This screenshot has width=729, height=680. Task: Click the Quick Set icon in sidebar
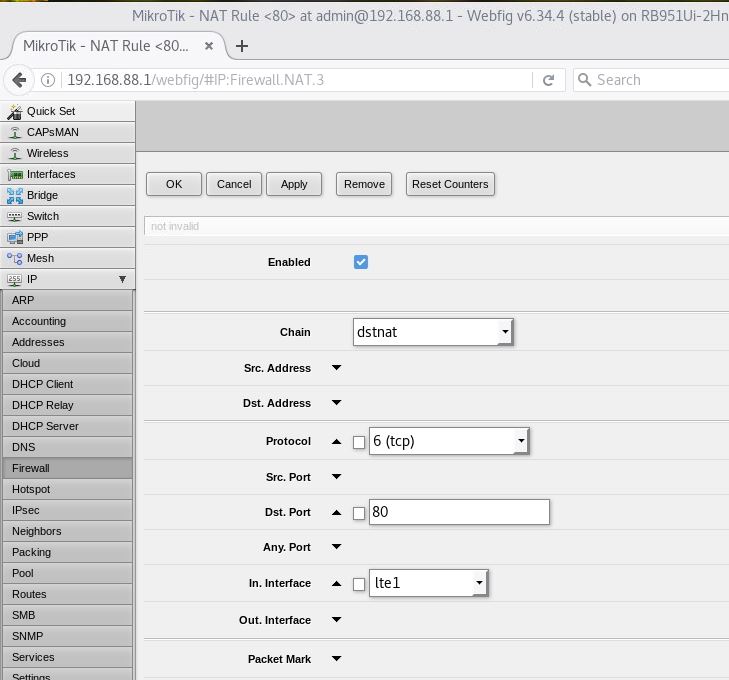coord(14,112)
